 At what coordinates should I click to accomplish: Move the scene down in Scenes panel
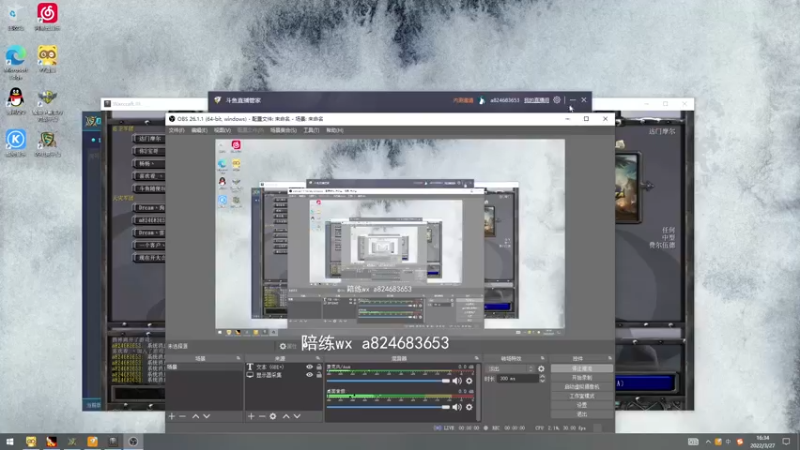coord(207,417)
